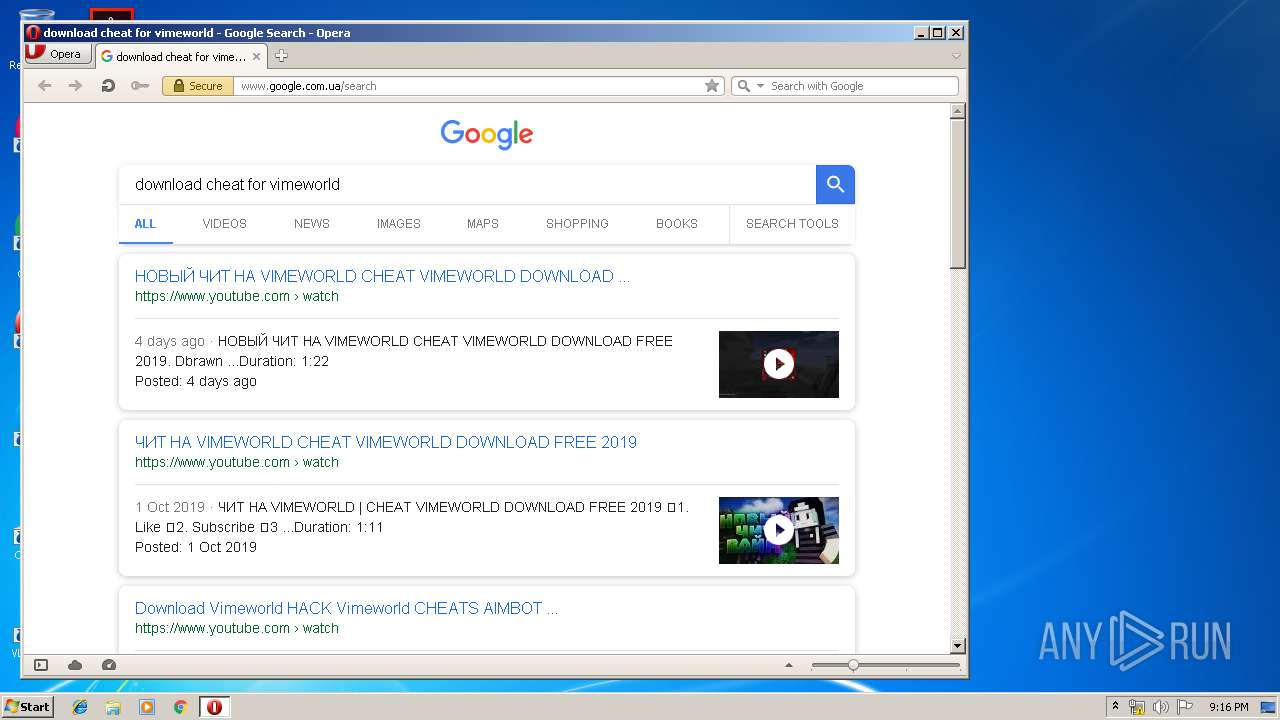
Task: Play the first video thumbnail
Action: (779, 364)
